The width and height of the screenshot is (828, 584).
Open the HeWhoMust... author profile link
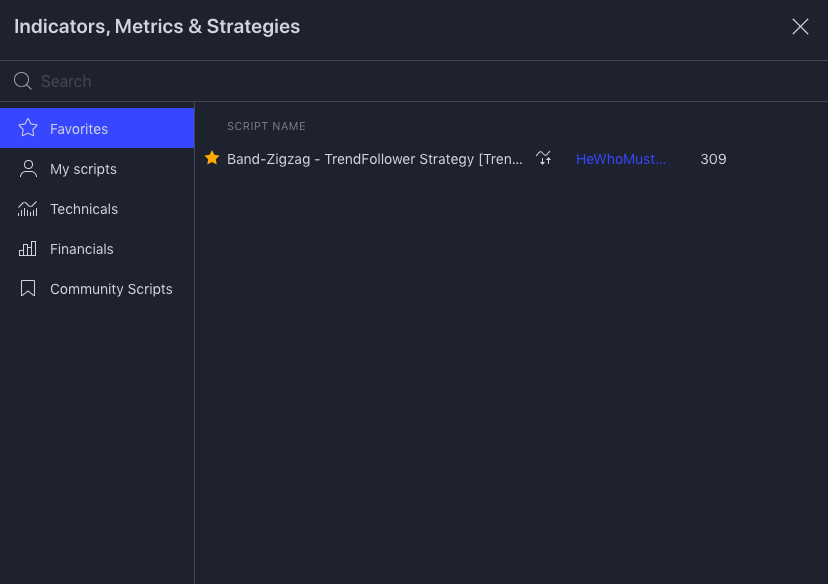(621, 159)
